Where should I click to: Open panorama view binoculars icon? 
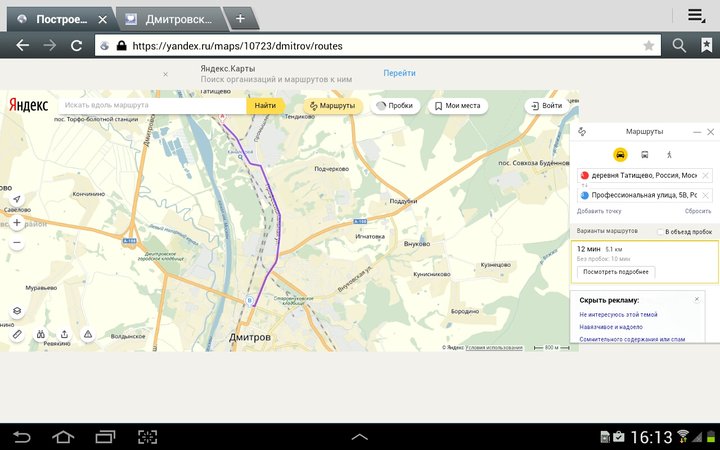coord(40,334)
